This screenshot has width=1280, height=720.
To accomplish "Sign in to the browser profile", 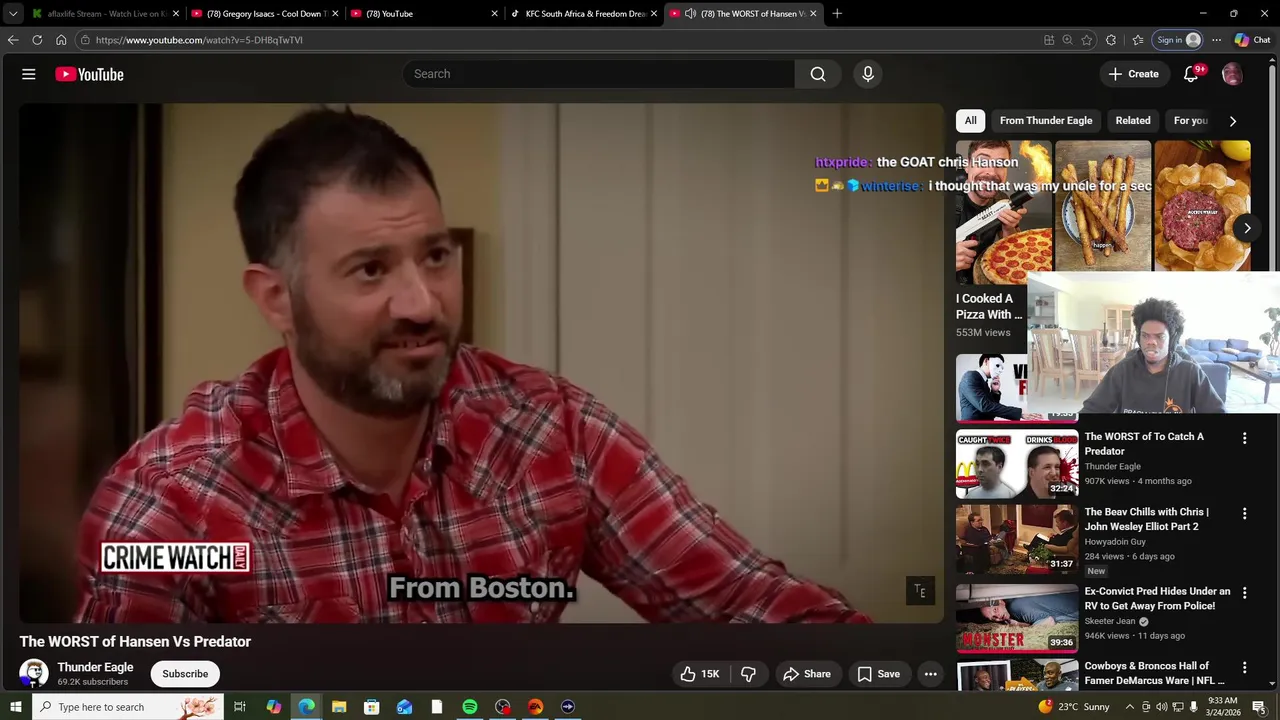I will tap(1178, 40).
